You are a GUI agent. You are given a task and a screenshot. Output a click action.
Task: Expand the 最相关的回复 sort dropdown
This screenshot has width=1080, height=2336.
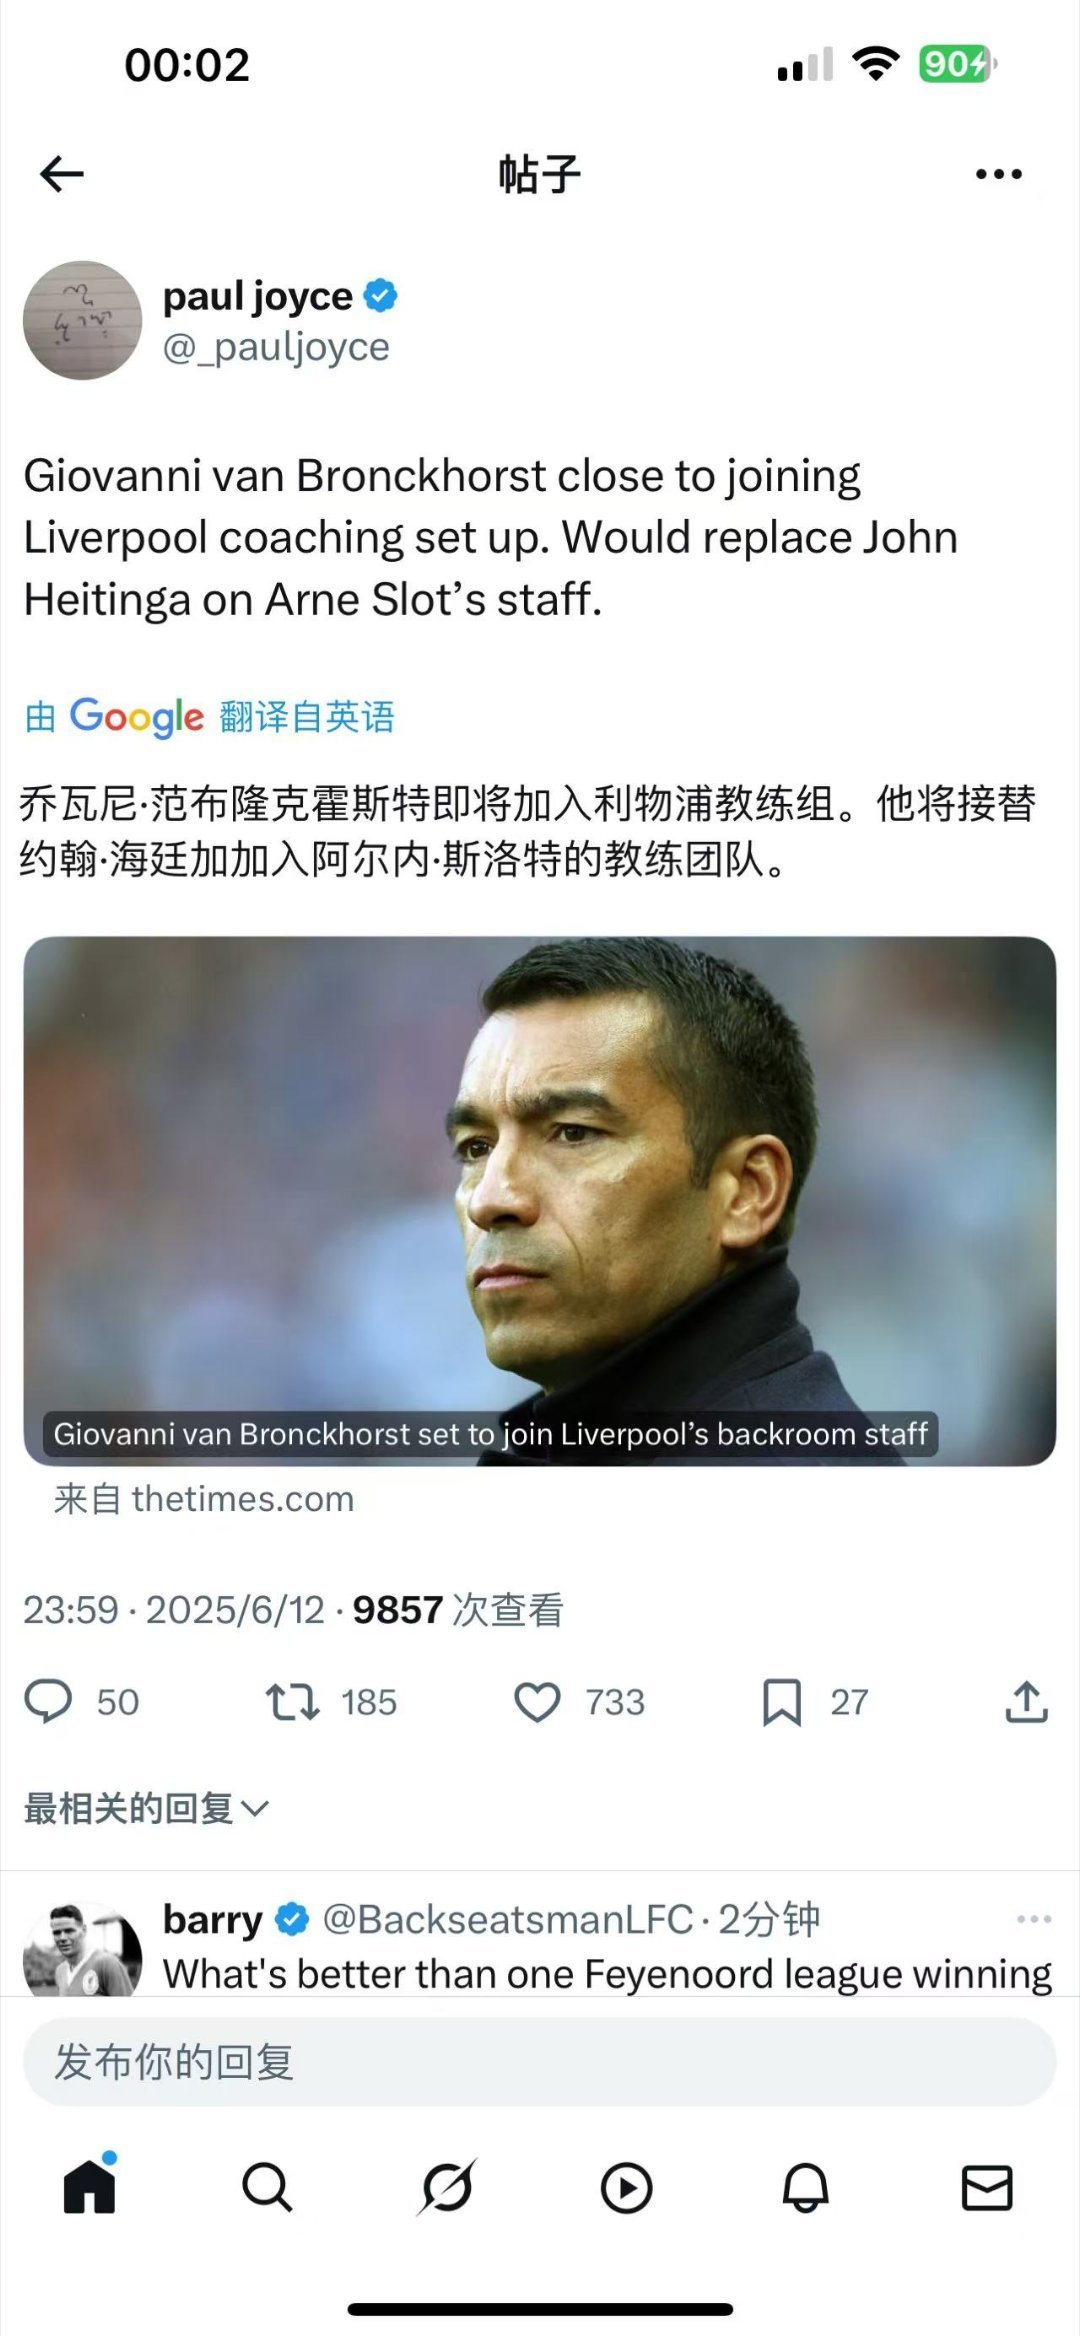click(x=146, y=1808)
